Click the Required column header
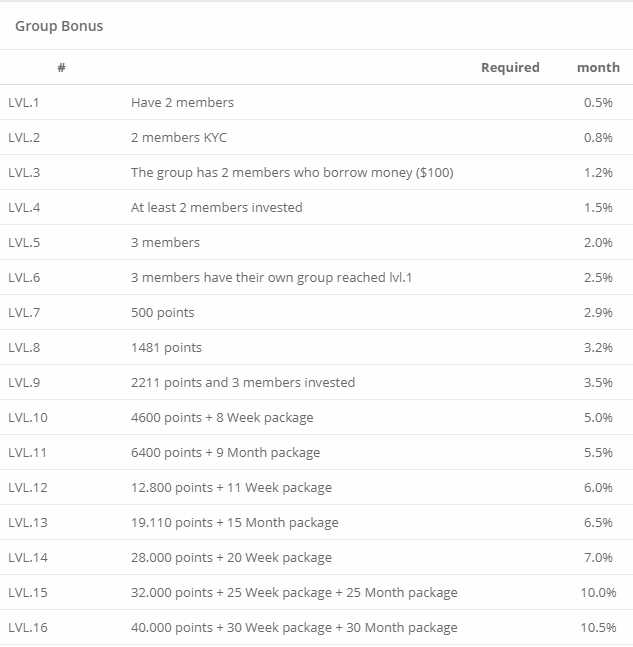 (510, 68)
